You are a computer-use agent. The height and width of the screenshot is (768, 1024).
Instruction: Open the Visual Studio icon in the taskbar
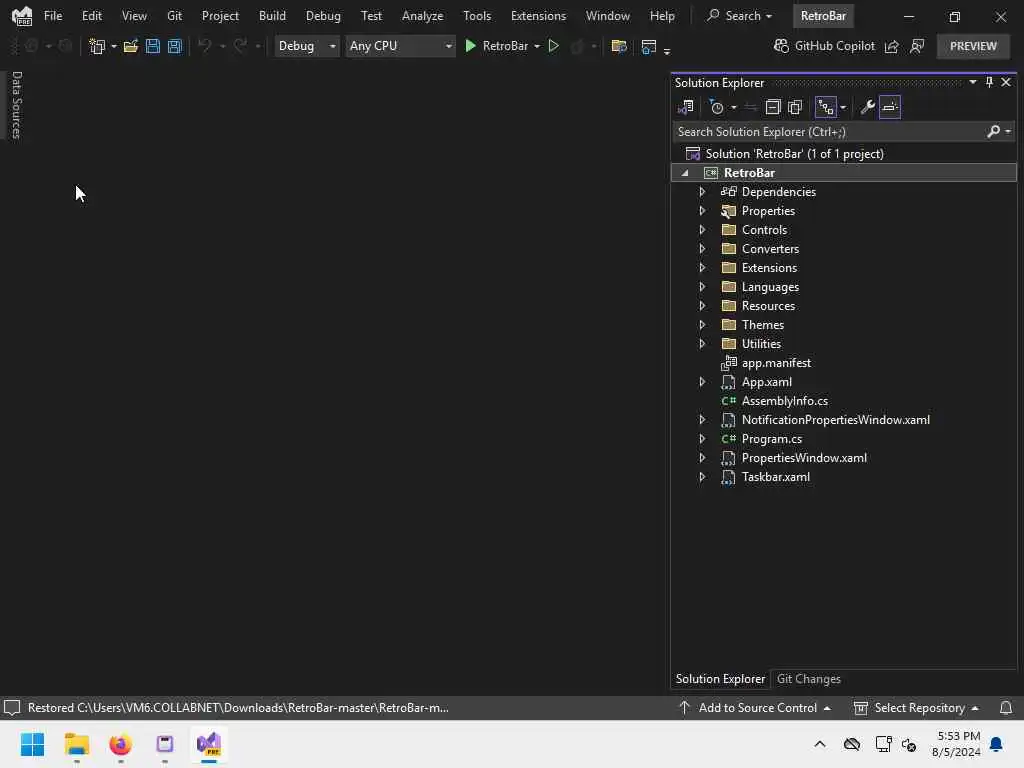[209, 744]
